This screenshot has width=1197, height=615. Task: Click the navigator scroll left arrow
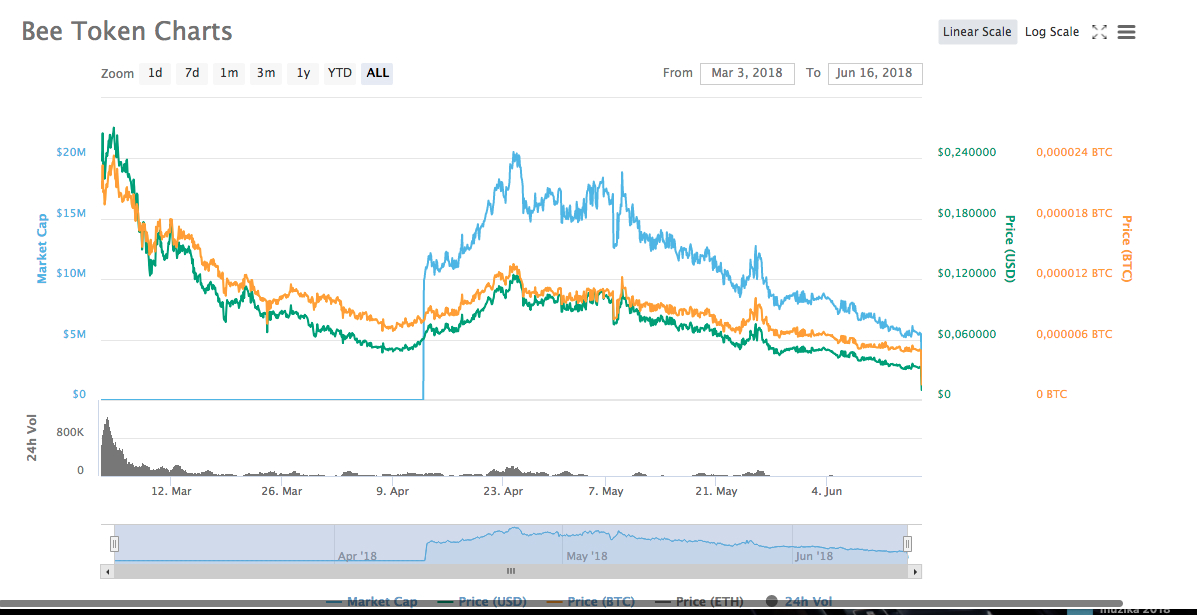tap(107, 571)
